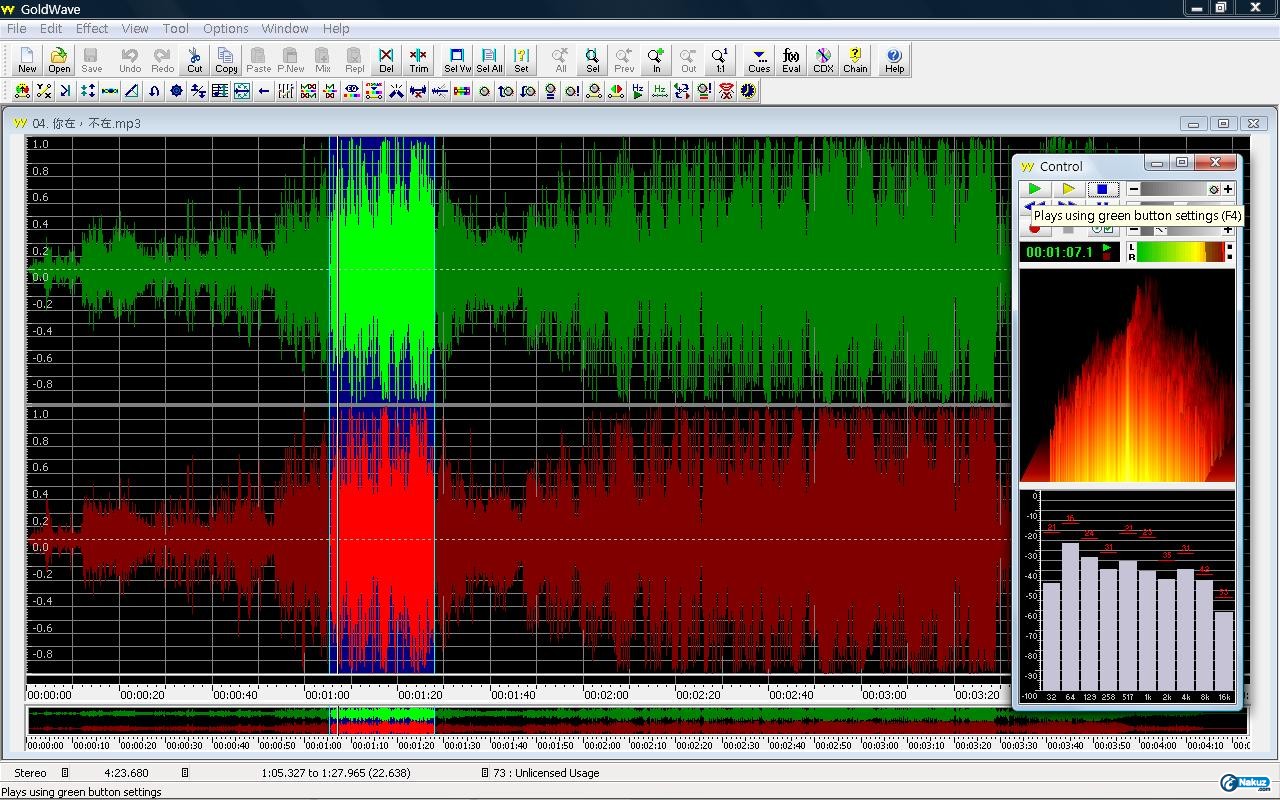Viewport: 1280px width, 800px height.
Task: Open the length format selector beside 4:23.680
Action: click(x=185, y=773)
